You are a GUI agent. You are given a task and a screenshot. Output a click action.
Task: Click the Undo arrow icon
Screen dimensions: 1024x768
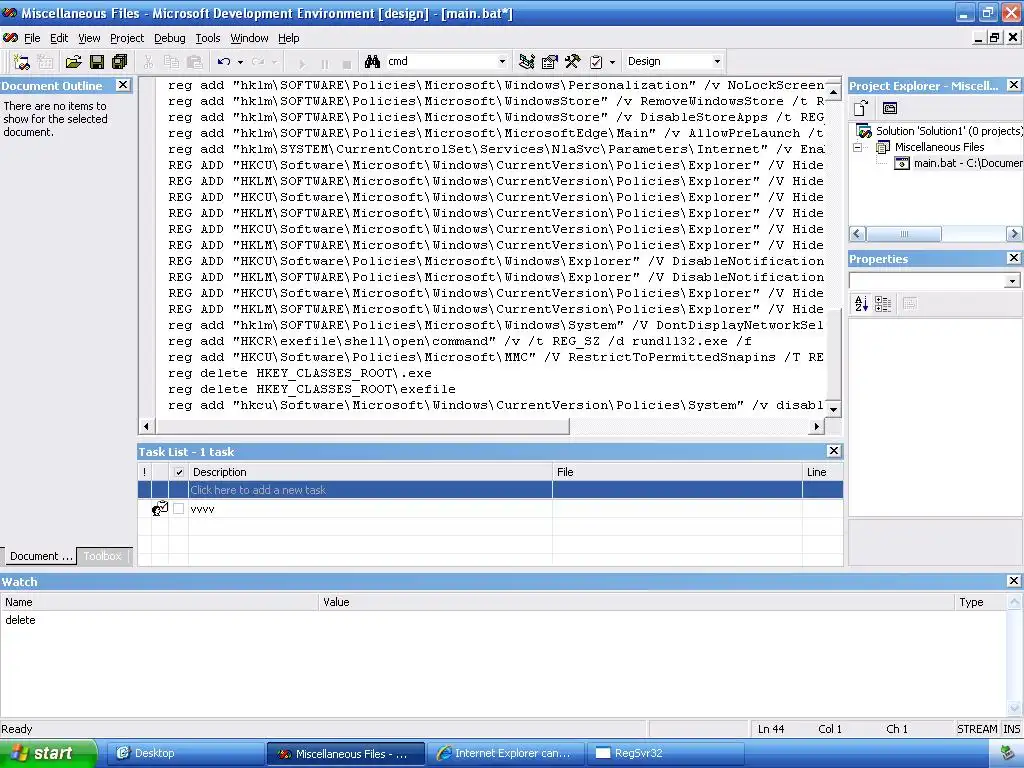pyautogui.click(x=224, y=61)
